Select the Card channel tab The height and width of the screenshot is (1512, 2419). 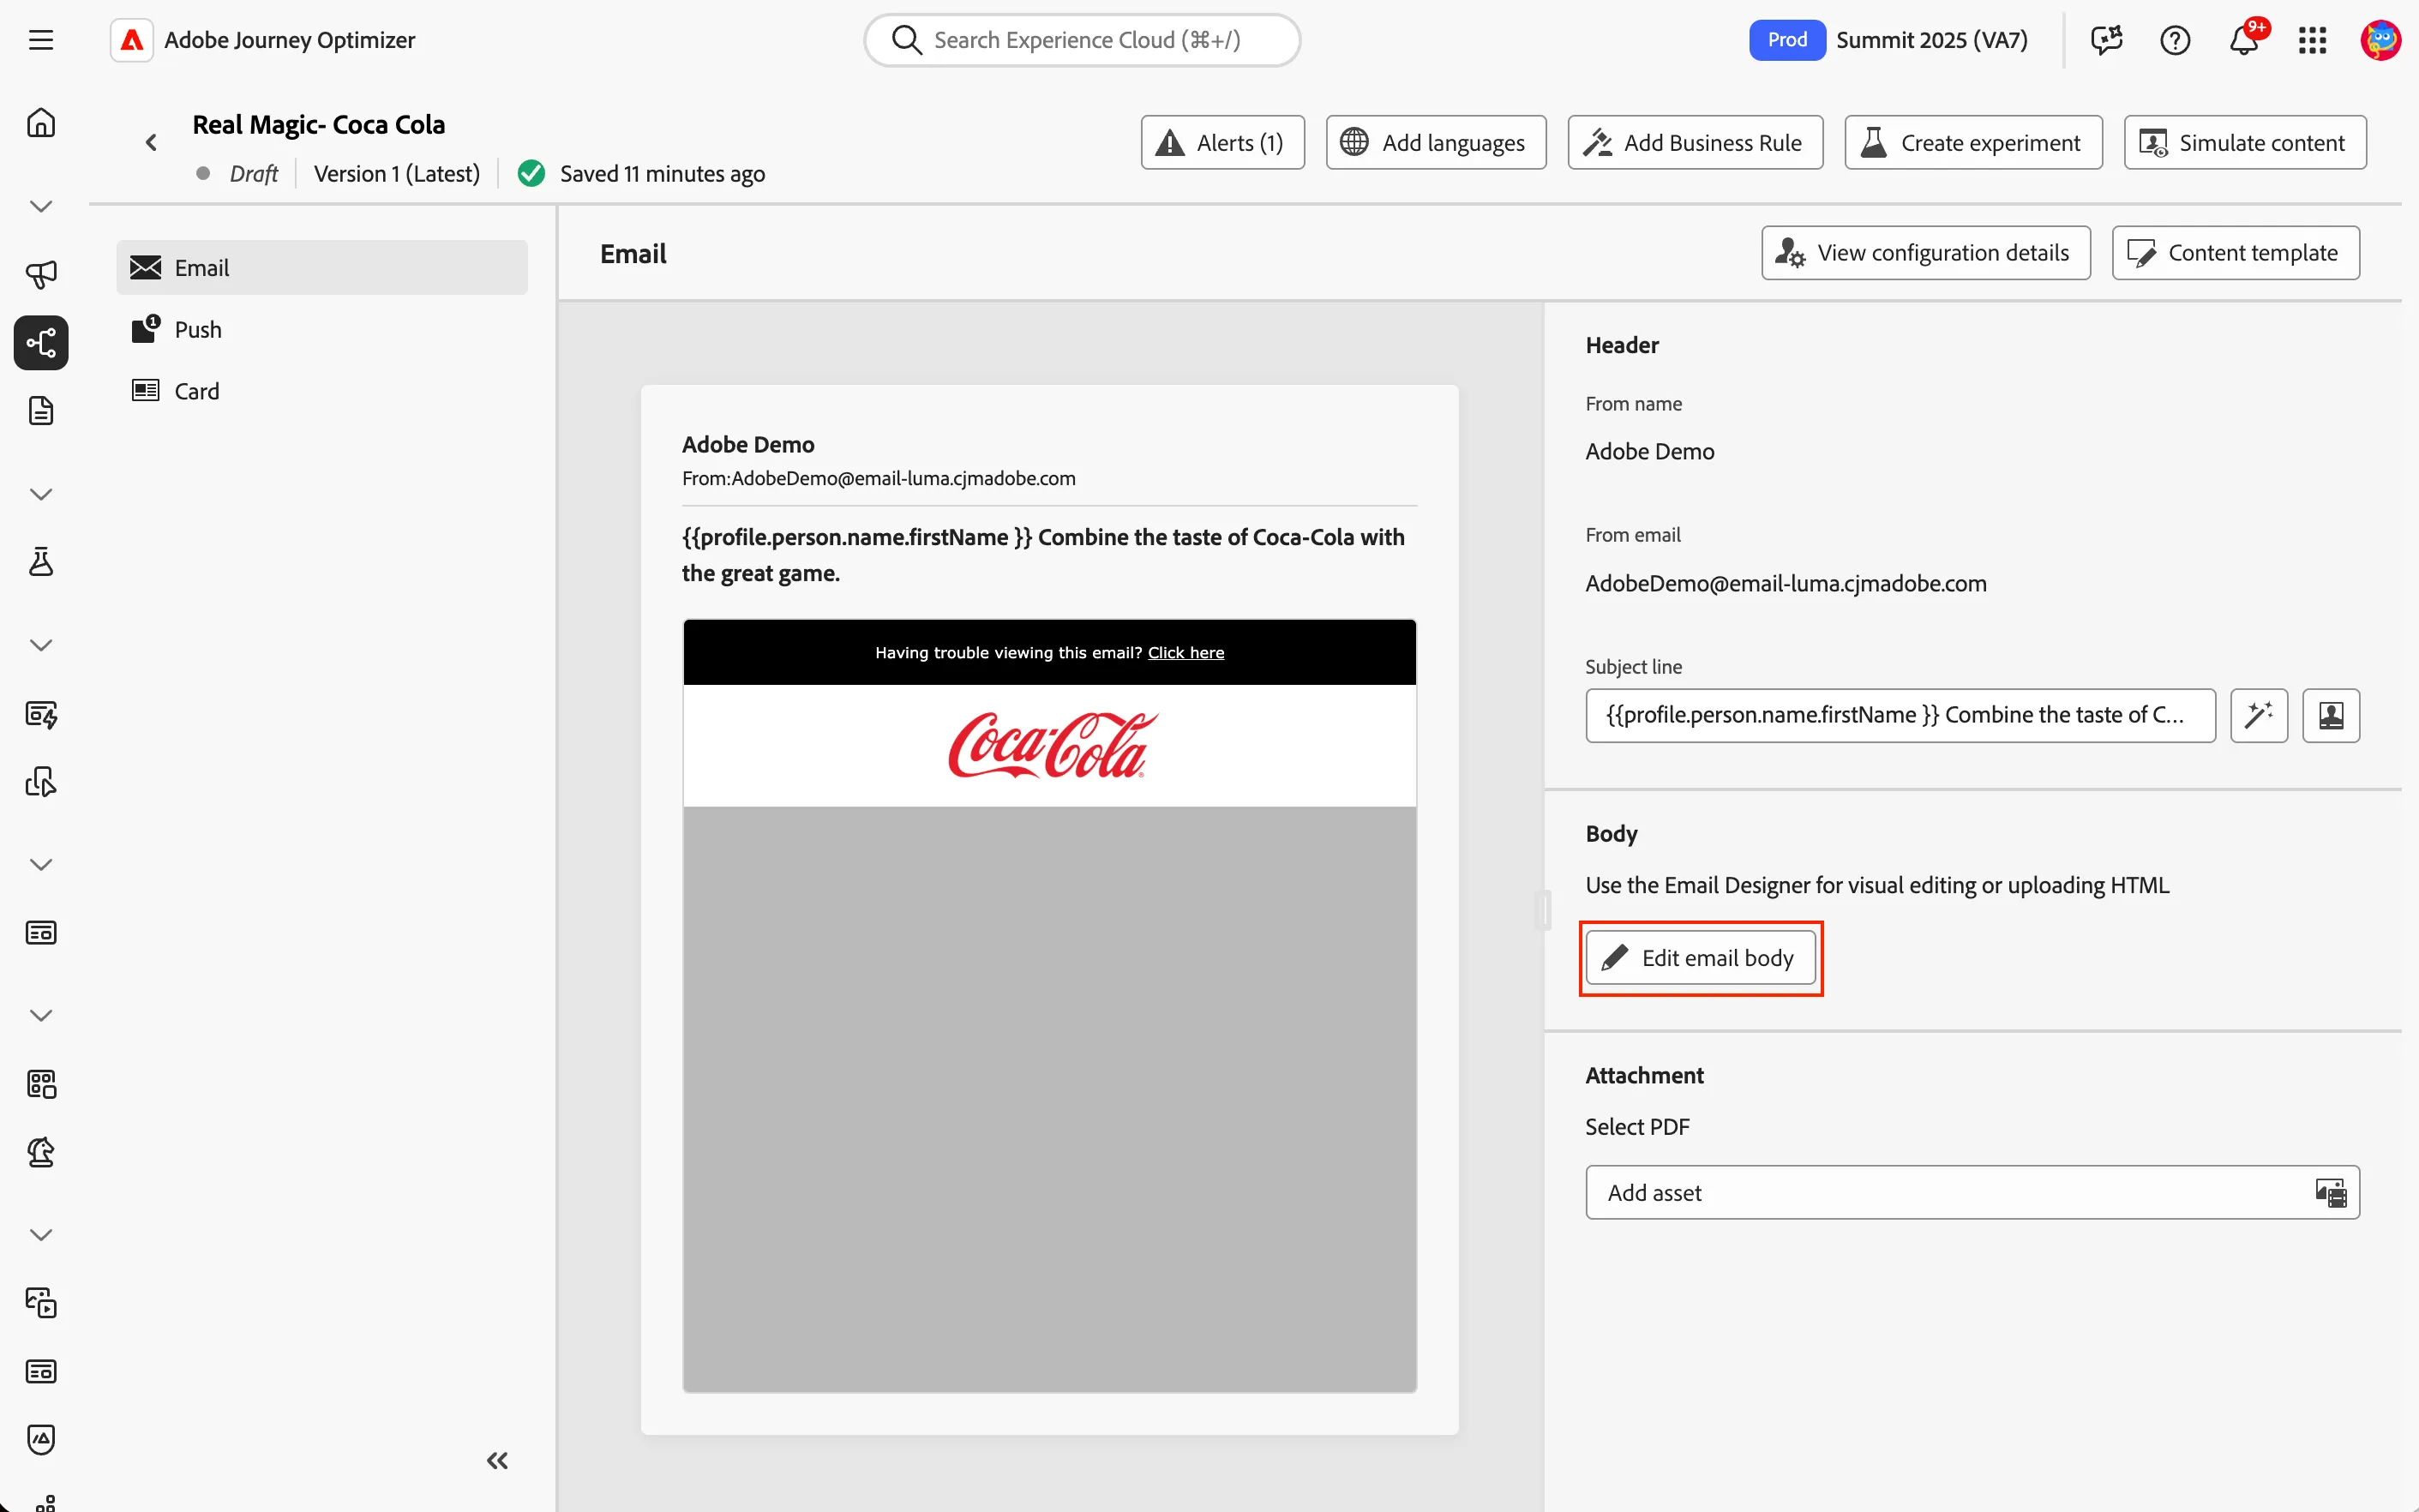click(x=322, y=391)
